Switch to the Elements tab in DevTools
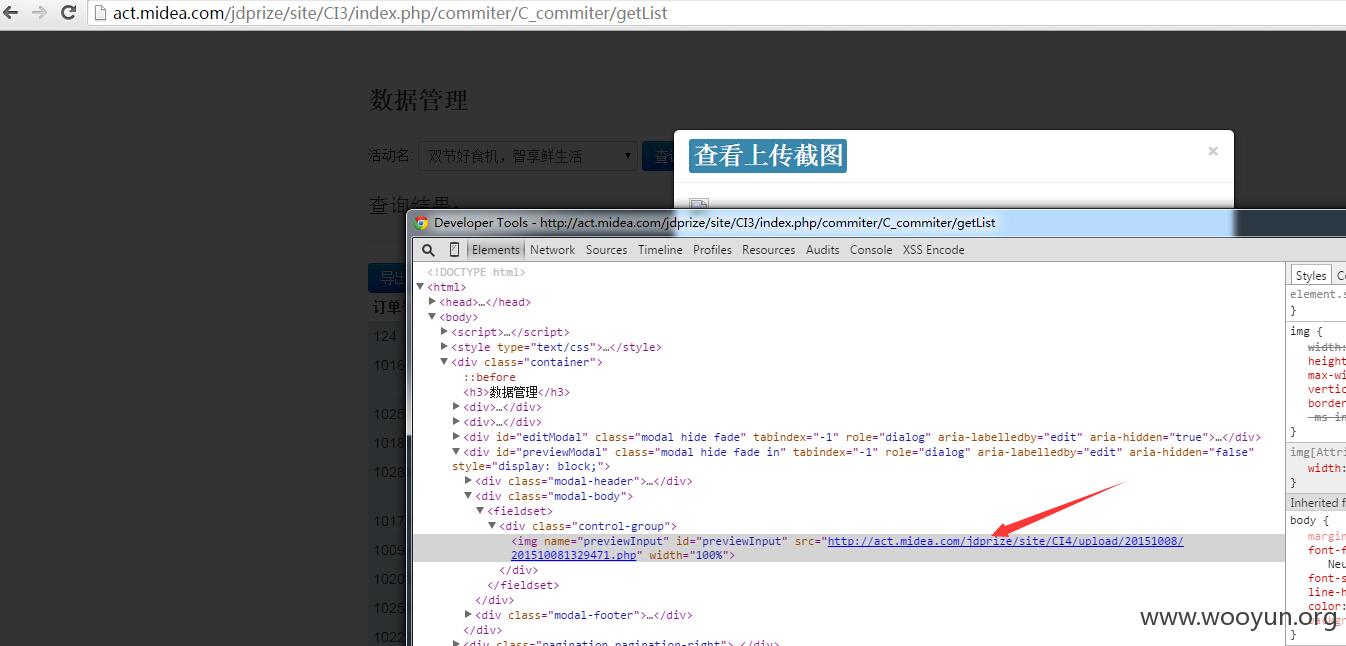Viewport: 1346px width, 646px height. [x=496, y=250]
